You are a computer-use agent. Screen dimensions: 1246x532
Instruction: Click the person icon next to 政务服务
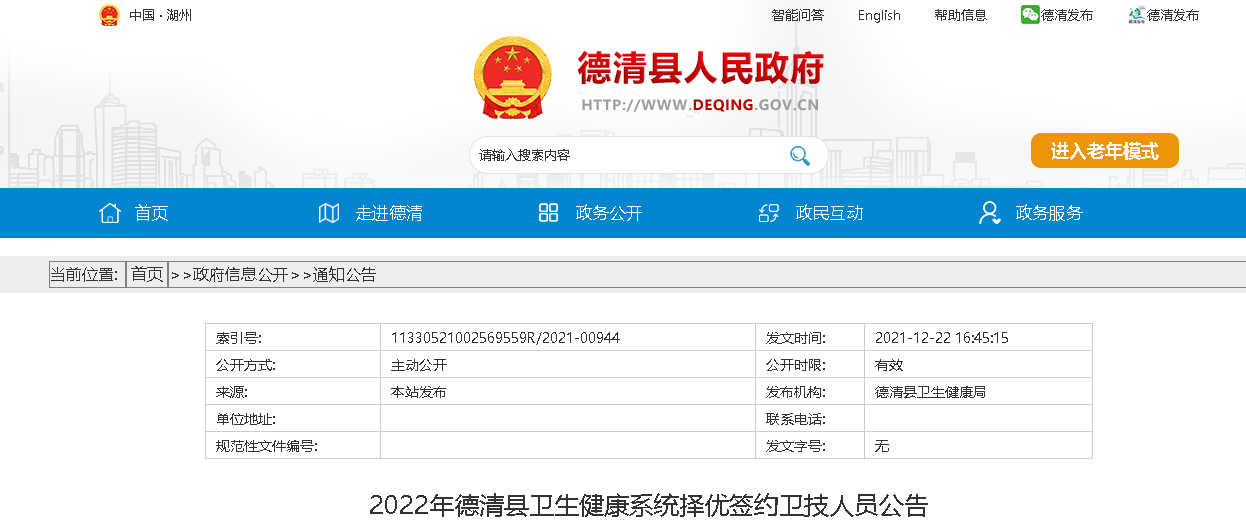989,213
